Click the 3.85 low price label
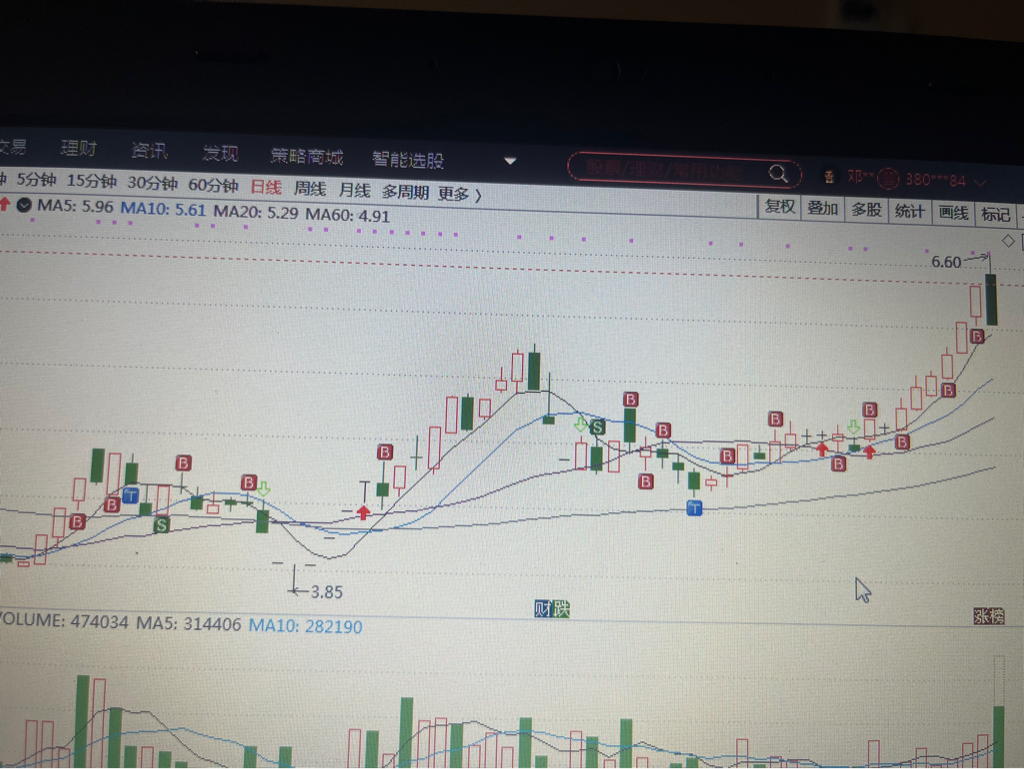Viewport: 1024px width, 769px height. tap(327, 592)
